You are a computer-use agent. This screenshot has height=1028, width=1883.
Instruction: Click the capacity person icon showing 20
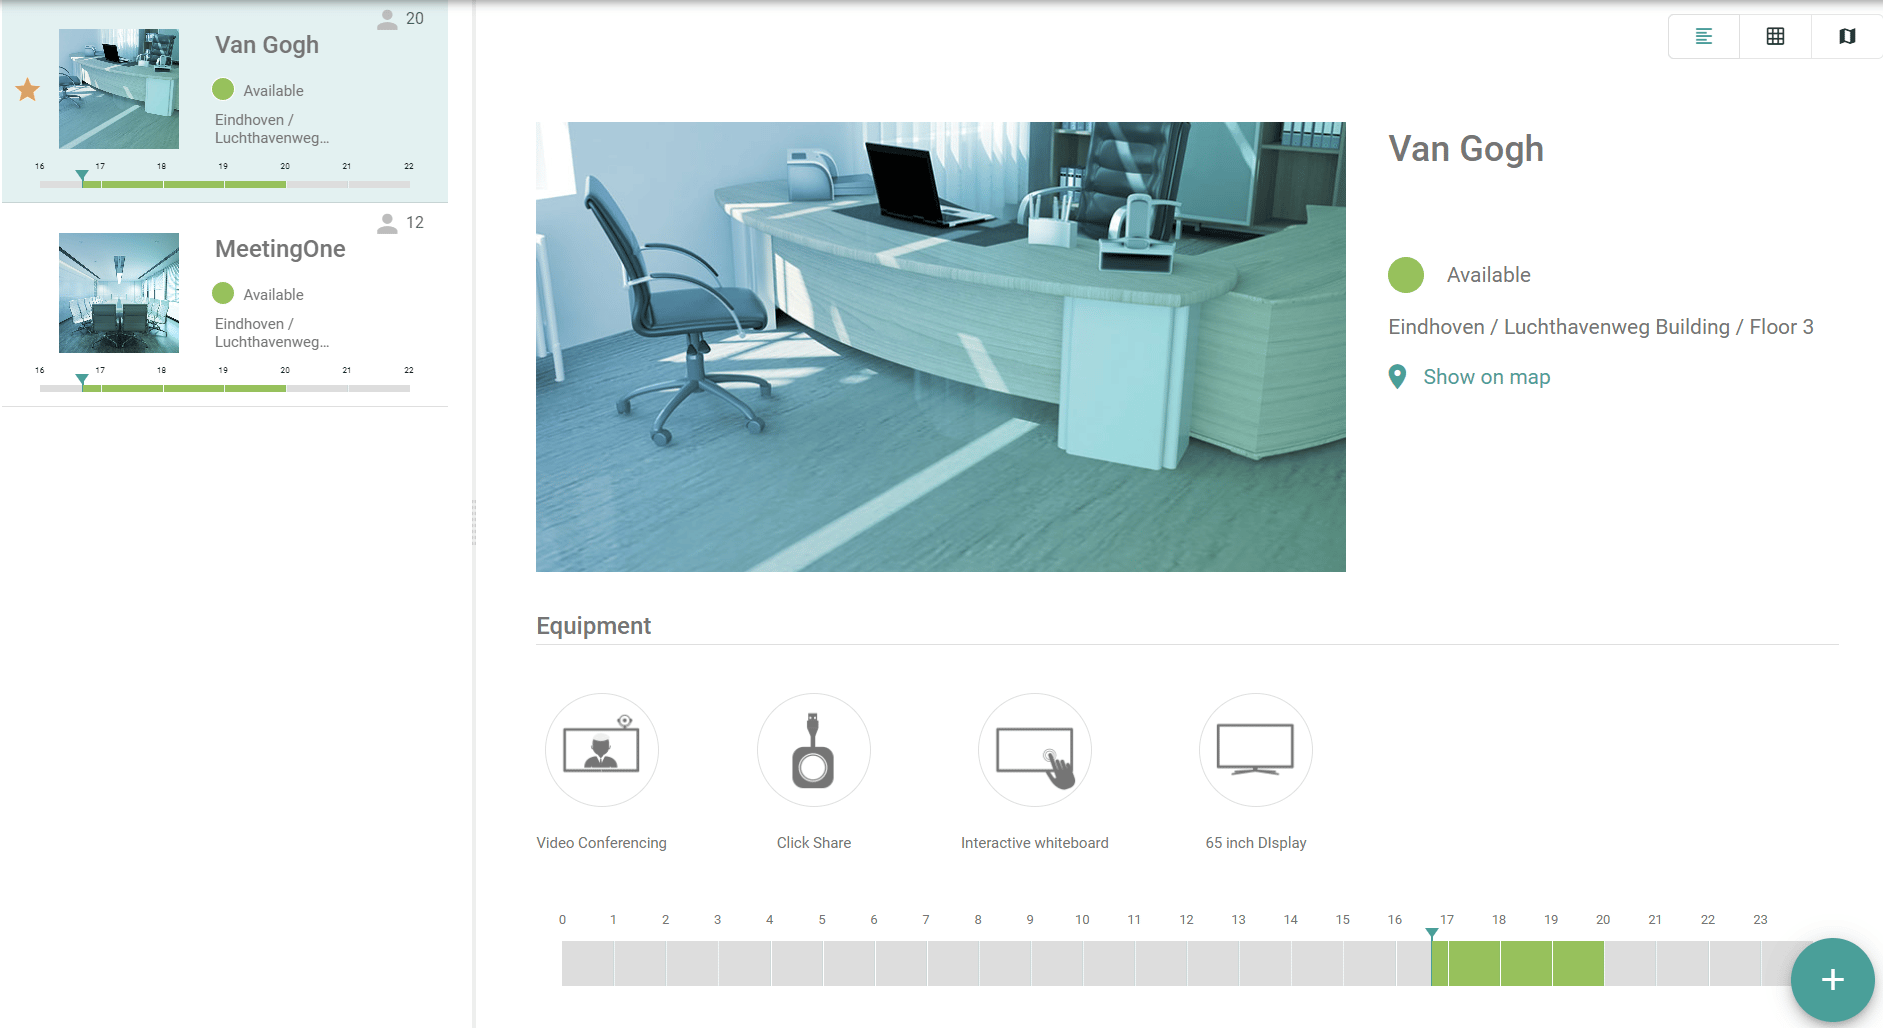point(387,19)
